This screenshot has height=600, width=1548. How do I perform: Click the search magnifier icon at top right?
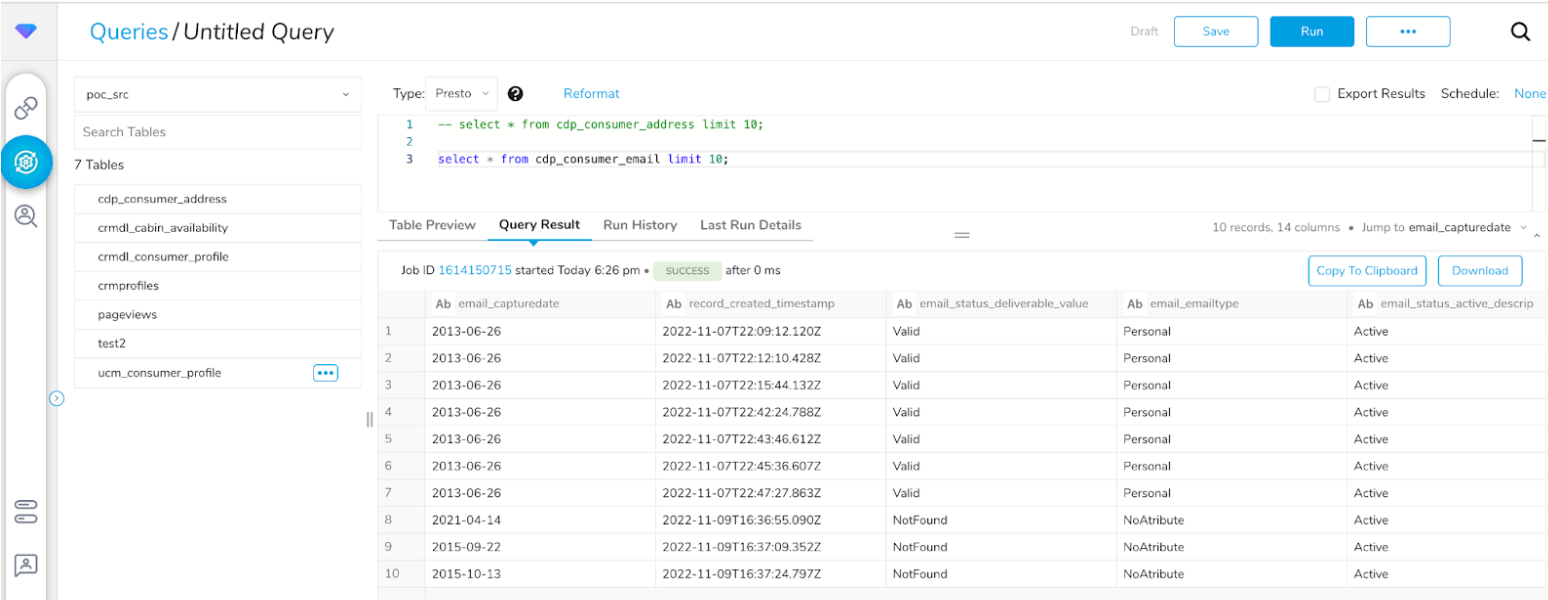tap(1520, 32)
